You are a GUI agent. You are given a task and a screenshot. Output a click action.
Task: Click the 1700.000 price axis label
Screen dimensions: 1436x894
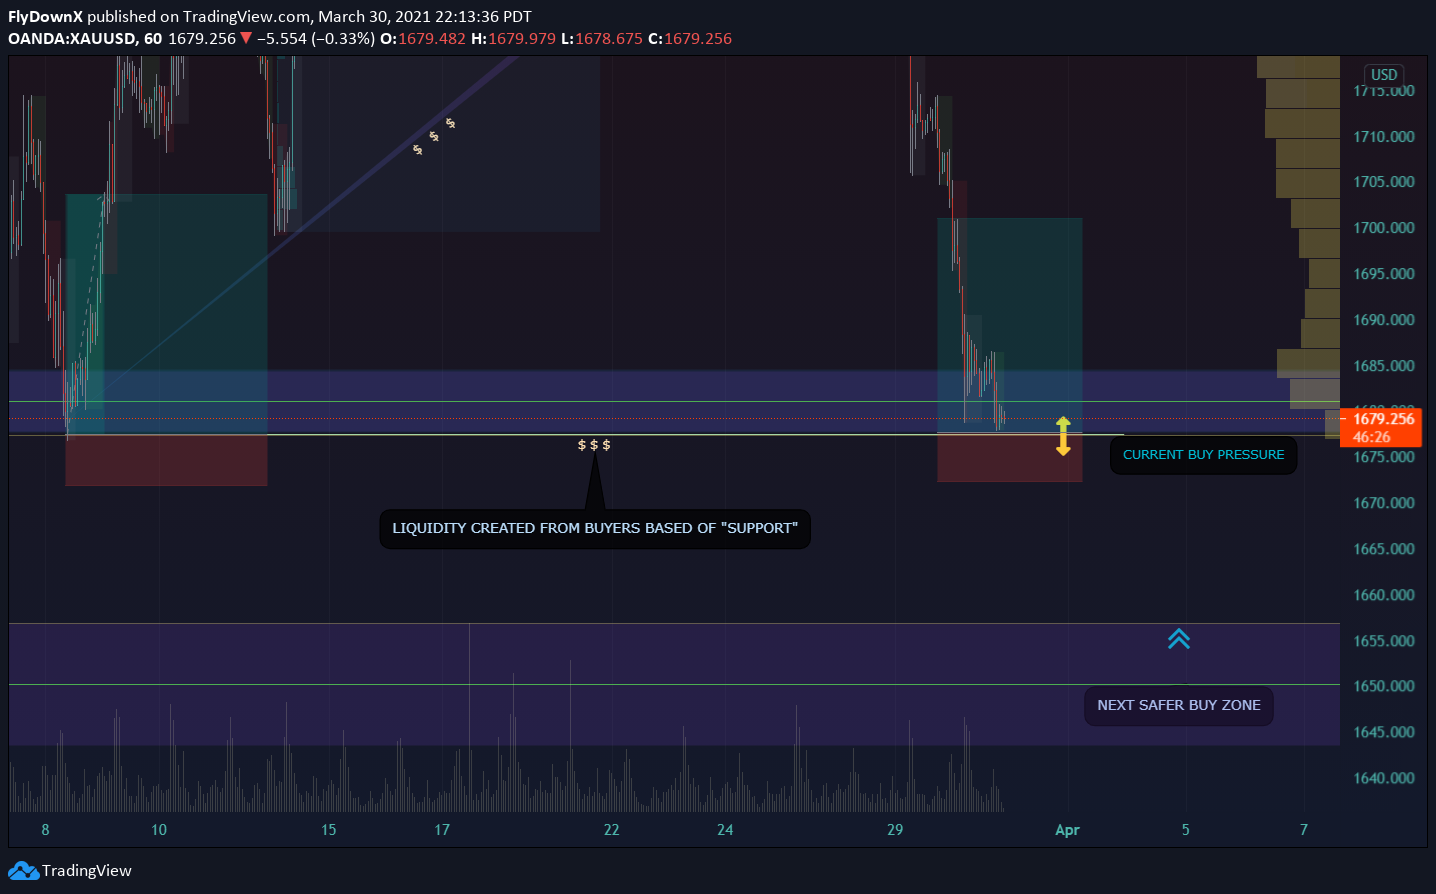coord(1384,228)
